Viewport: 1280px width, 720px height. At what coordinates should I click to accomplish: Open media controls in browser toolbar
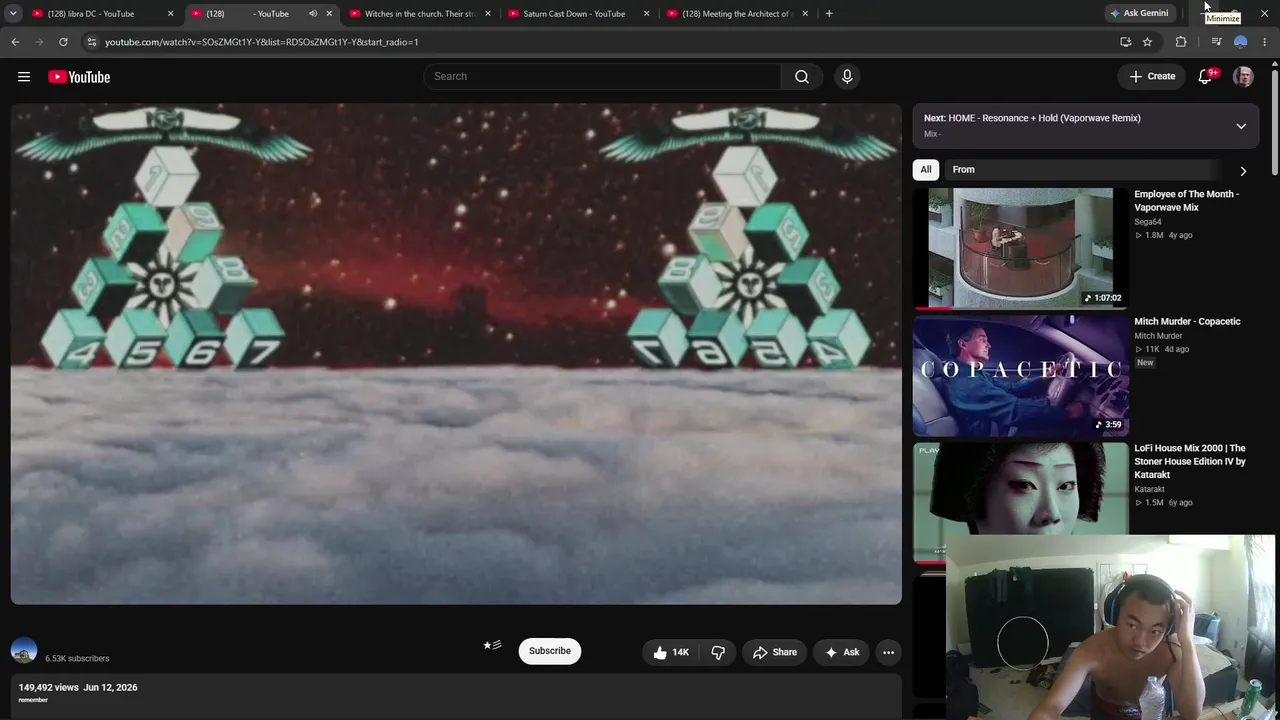point(1216,42)
